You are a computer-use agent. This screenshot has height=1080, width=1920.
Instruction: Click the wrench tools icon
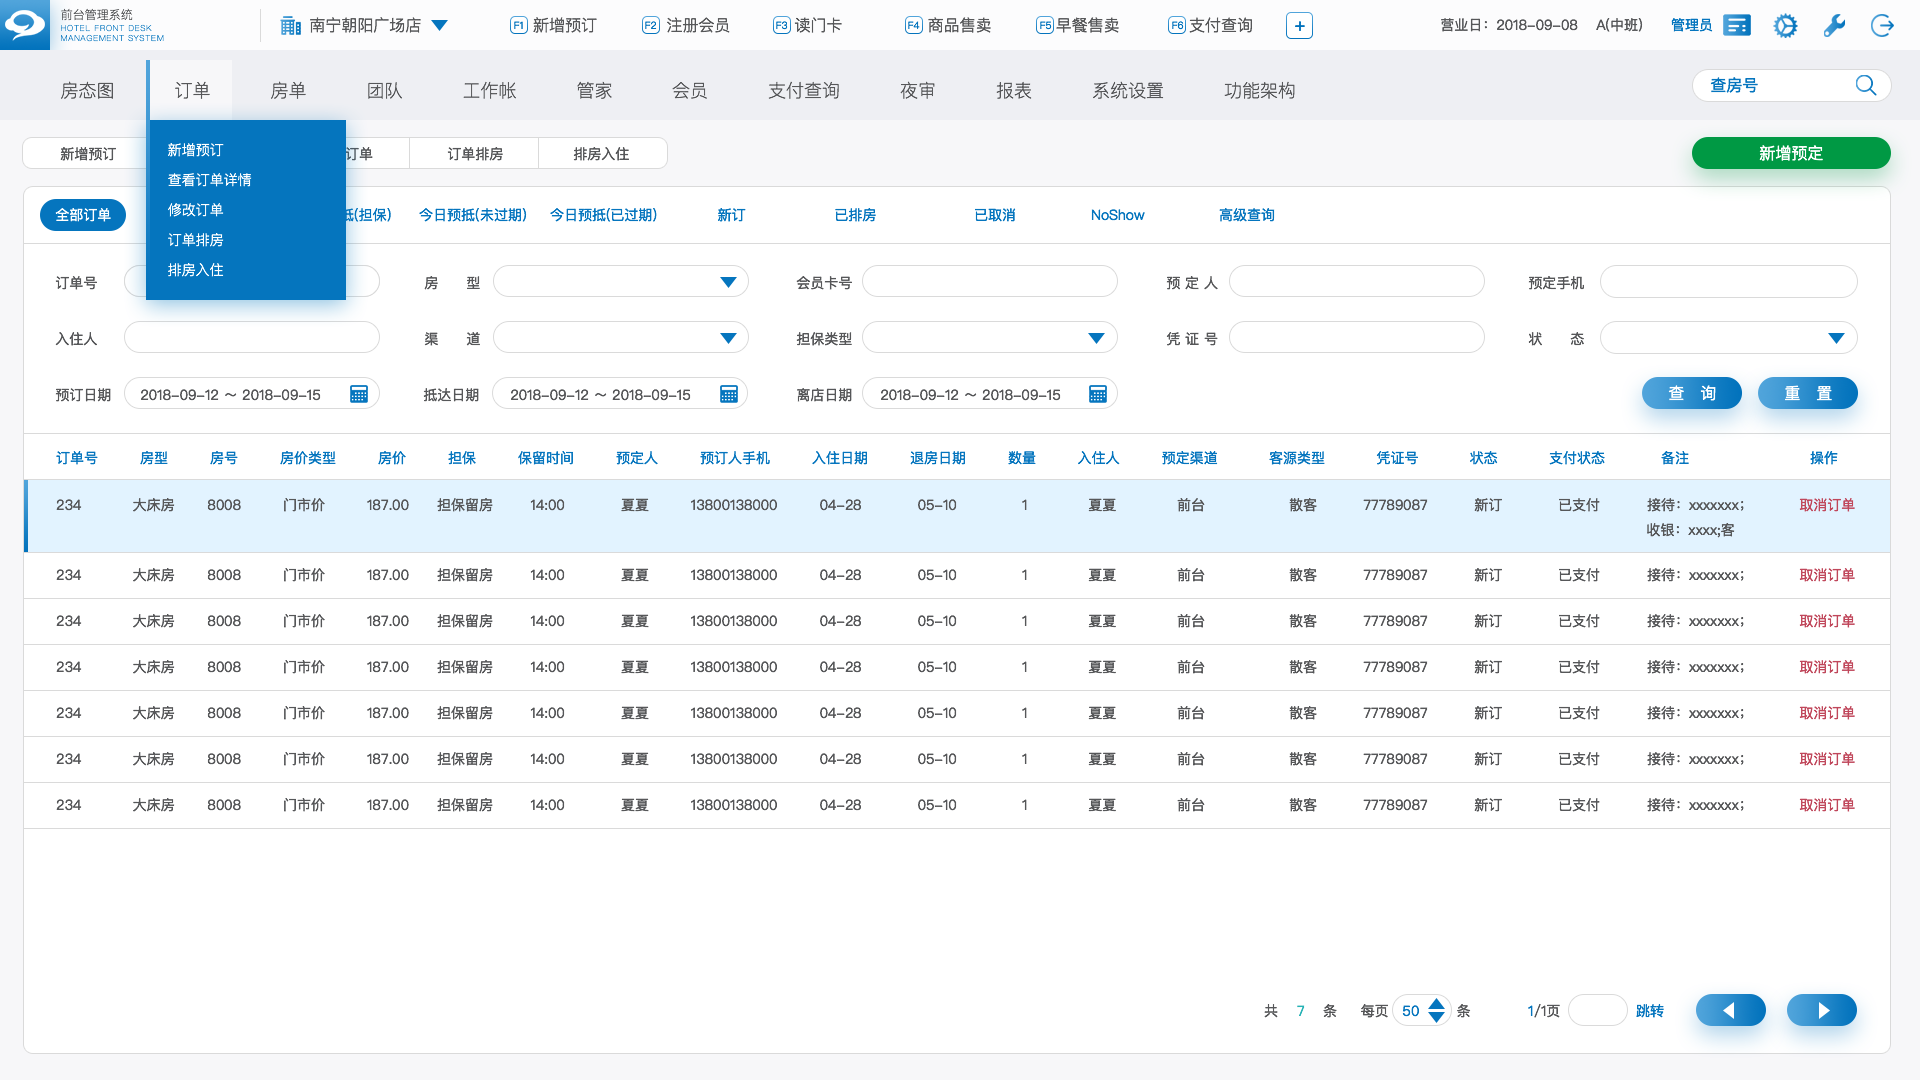click(1833, 26)
